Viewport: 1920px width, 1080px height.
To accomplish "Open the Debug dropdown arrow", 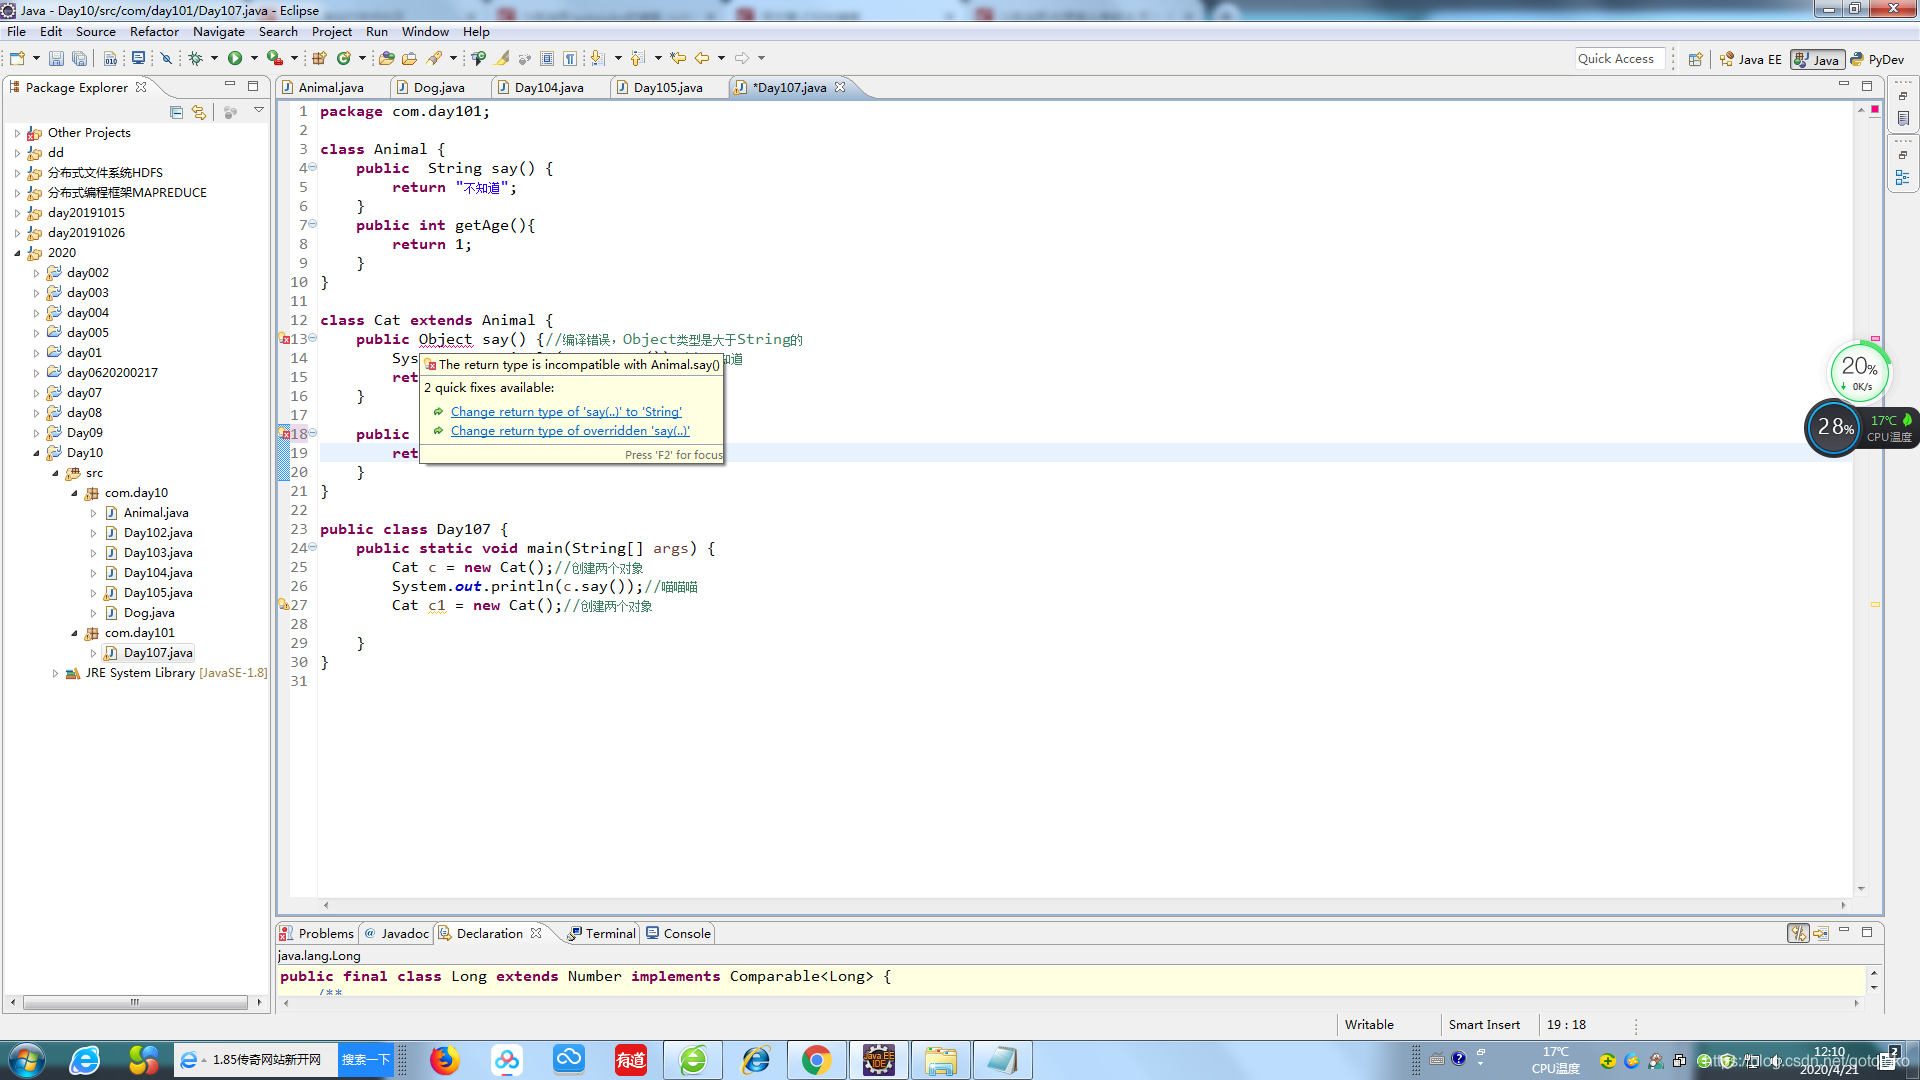I will click(x=214, y=58).
